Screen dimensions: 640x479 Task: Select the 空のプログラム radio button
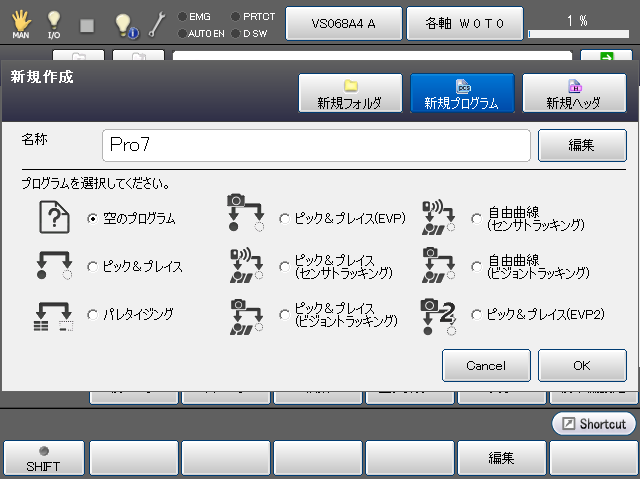click(x=93, y=218)
